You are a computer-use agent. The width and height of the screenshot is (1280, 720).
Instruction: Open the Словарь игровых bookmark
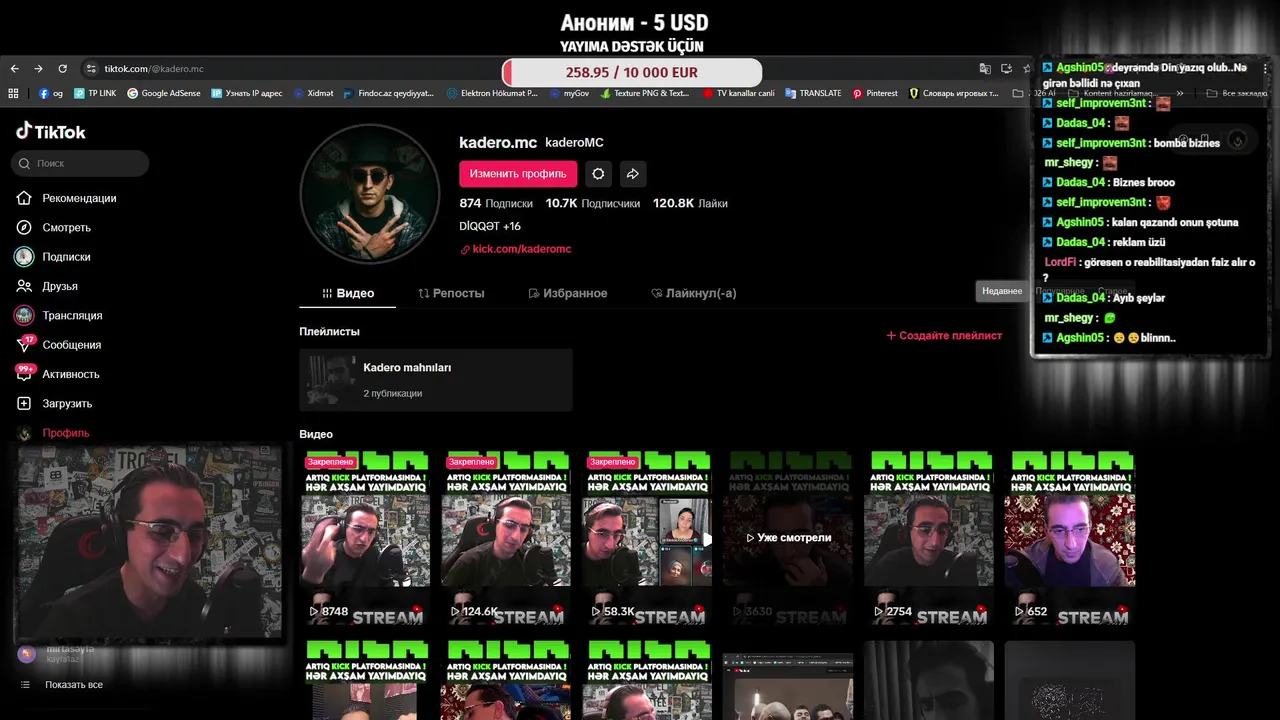click(x=955, y=93)
